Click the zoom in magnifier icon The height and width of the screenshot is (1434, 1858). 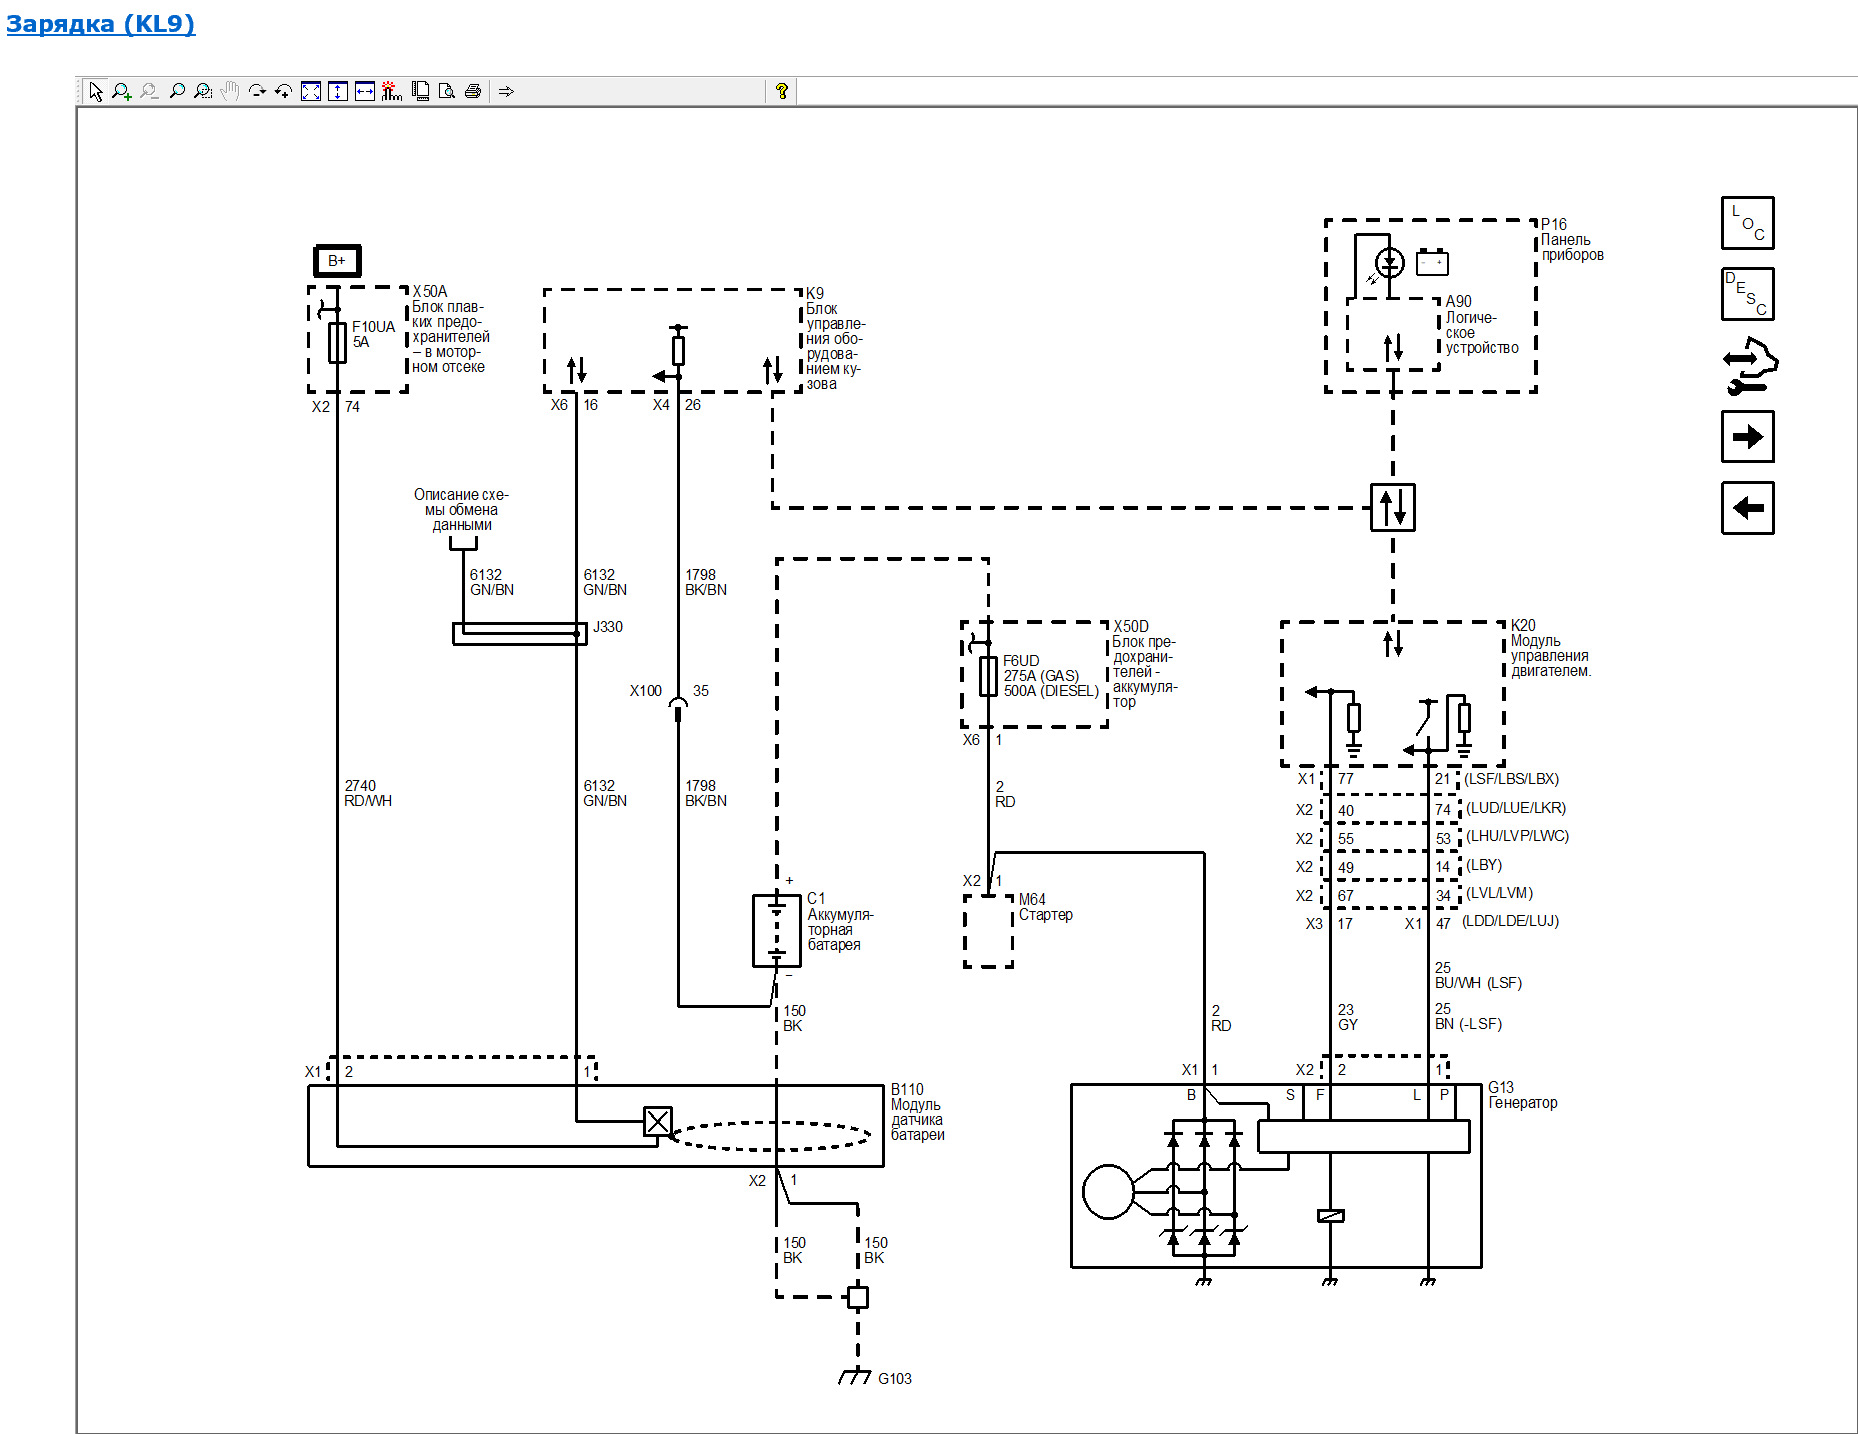click(x=122, y=91)
